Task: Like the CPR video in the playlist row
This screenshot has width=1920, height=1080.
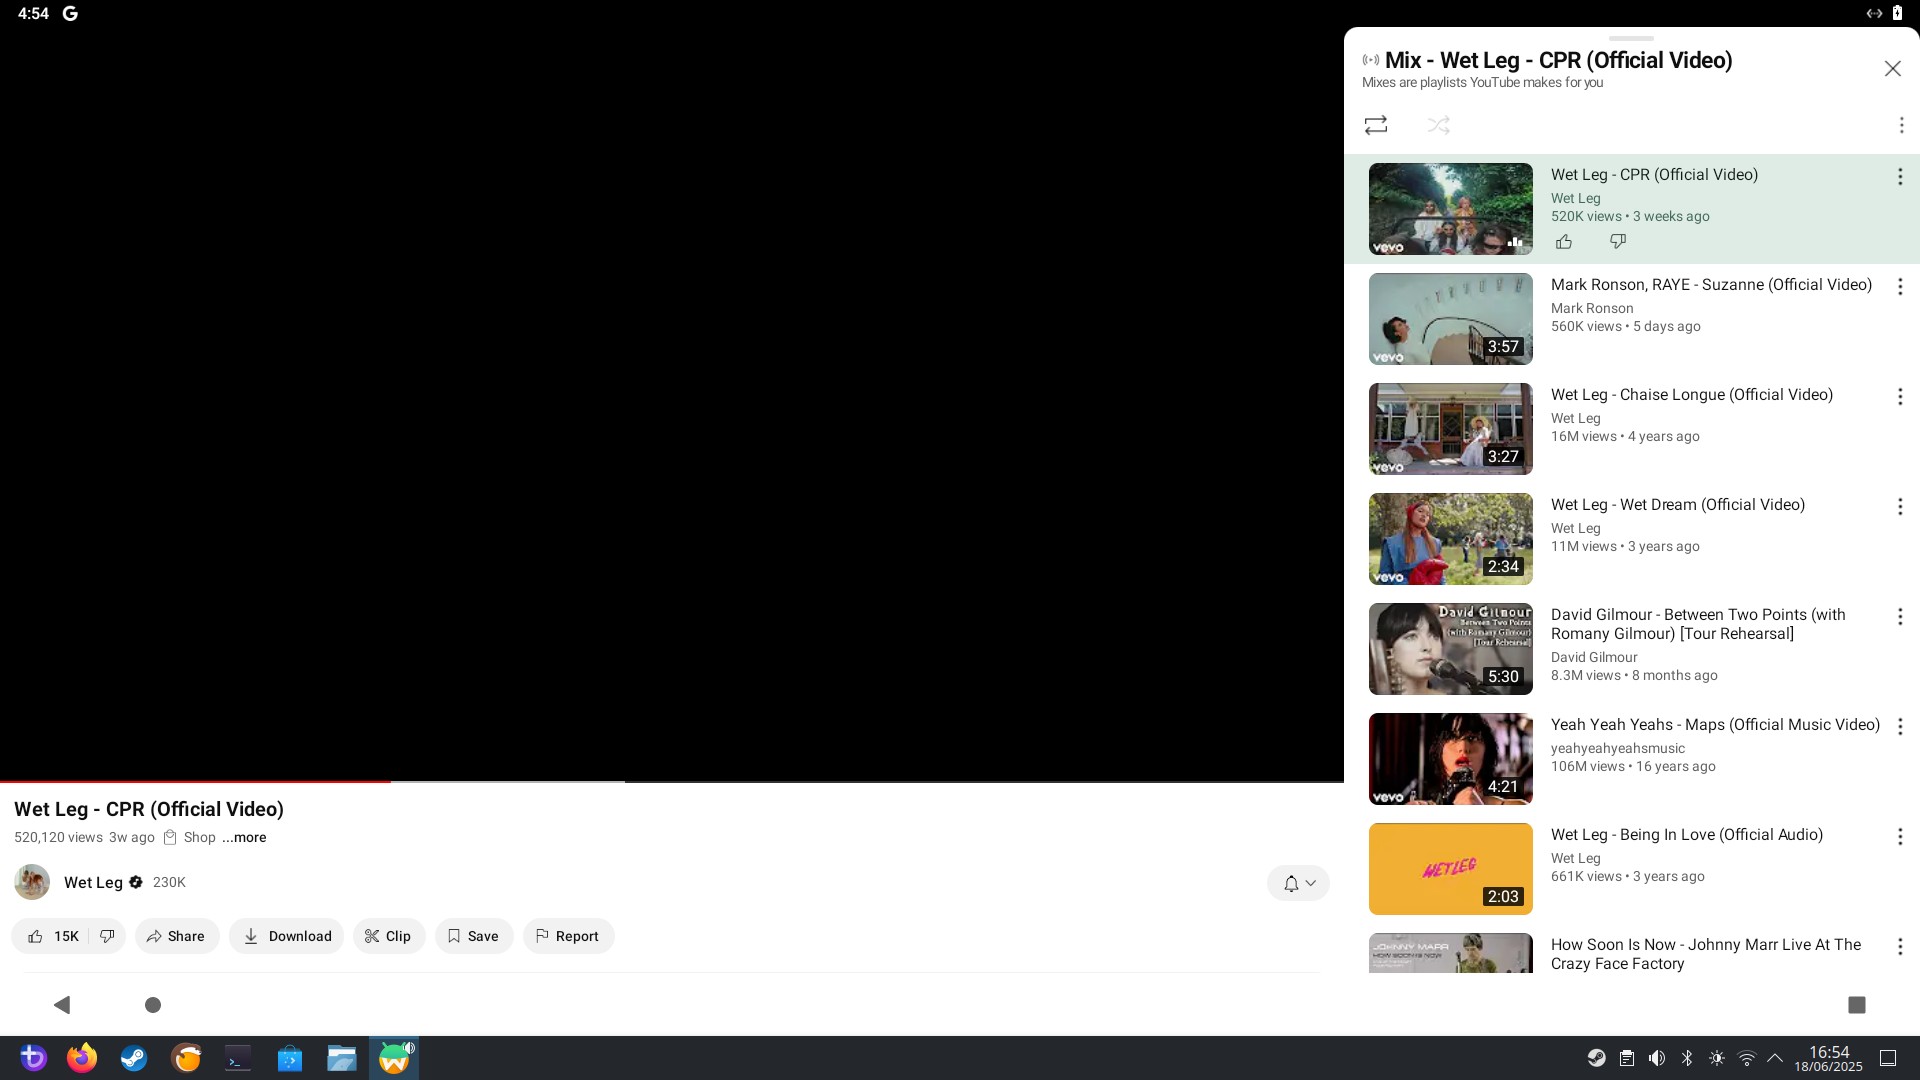Action: (1564, 242)
